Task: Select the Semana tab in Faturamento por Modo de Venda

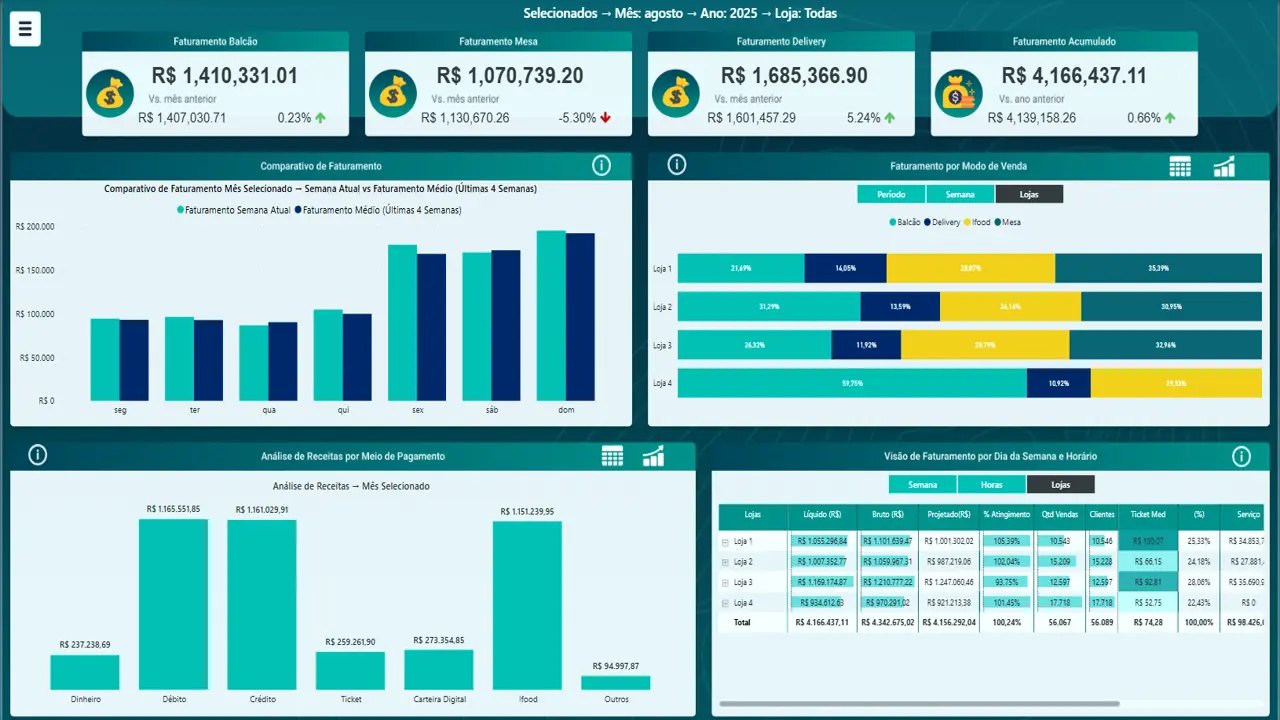Action: (x=960, y=194)
